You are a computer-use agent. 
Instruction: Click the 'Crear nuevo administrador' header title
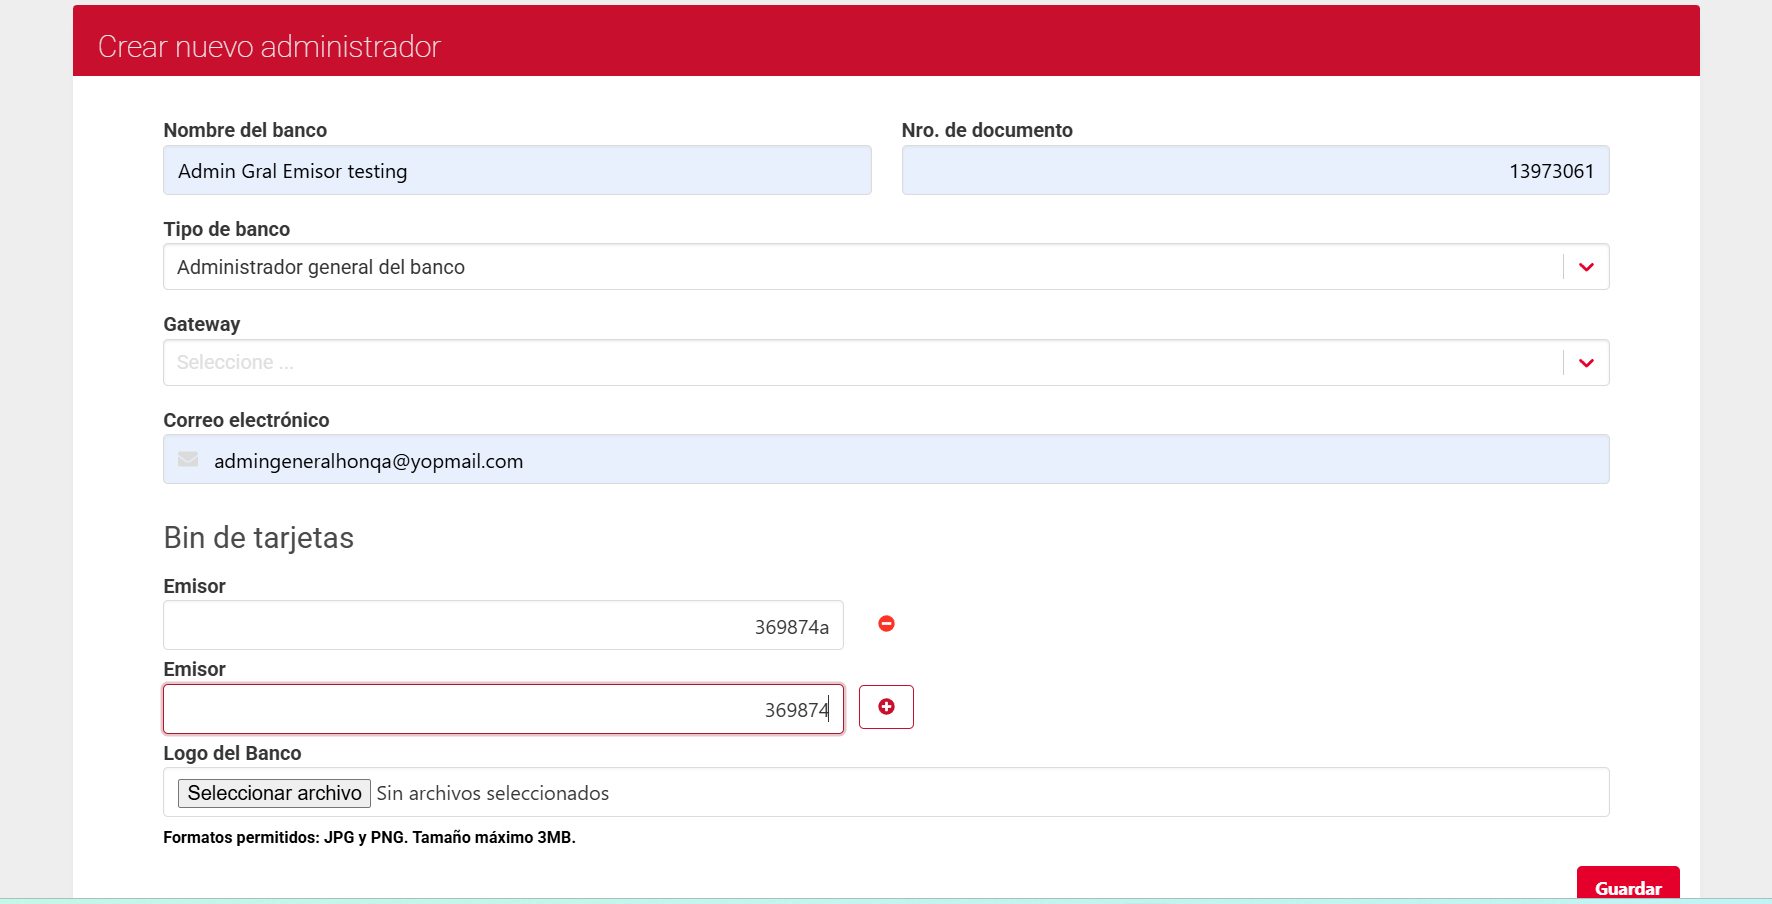269,47
